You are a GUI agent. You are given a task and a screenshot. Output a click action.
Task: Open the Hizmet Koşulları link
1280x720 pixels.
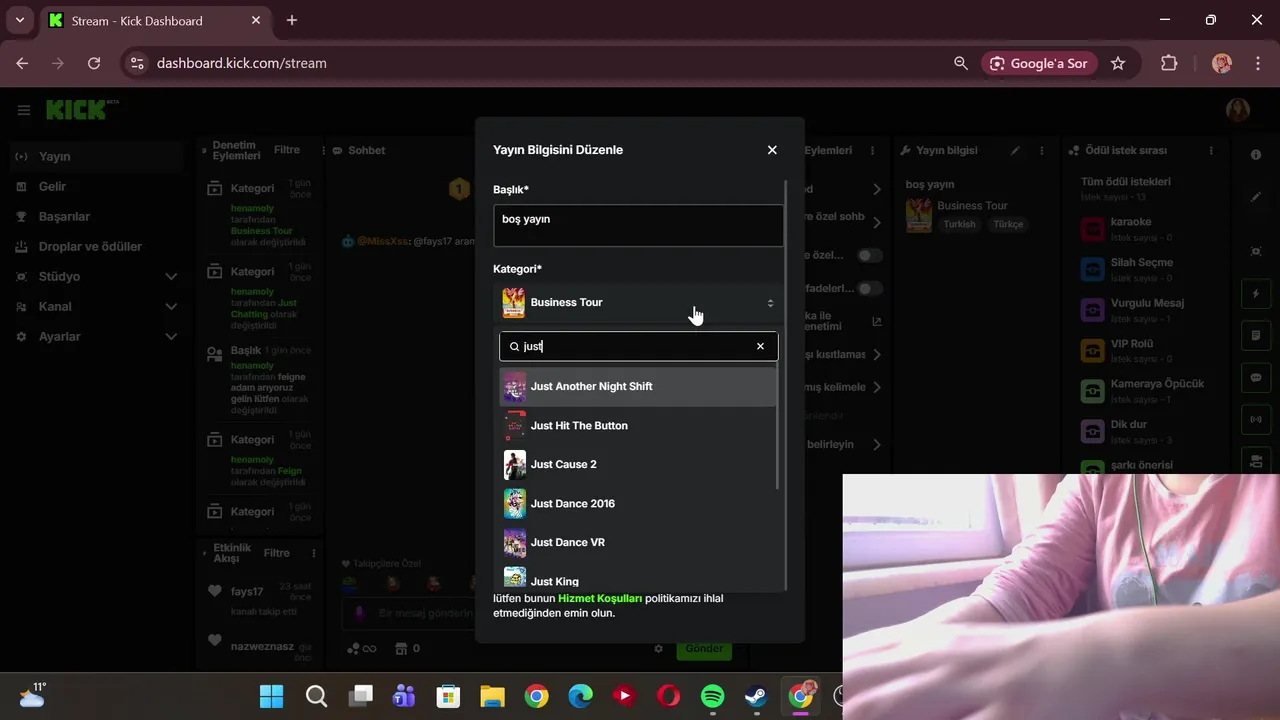click(x=600, y=598)
